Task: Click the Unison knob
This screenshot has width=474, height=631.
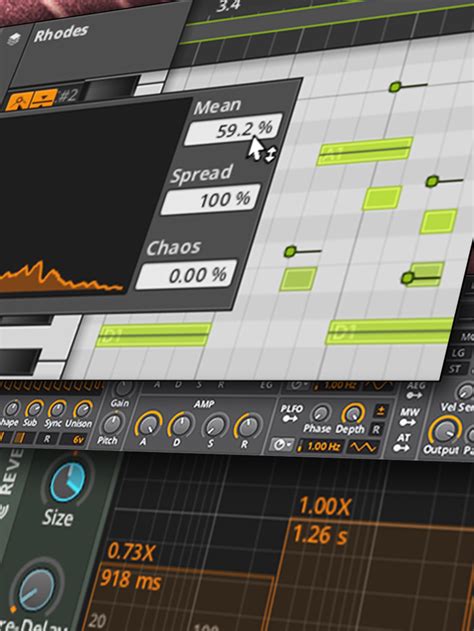Action: (82, 408)
